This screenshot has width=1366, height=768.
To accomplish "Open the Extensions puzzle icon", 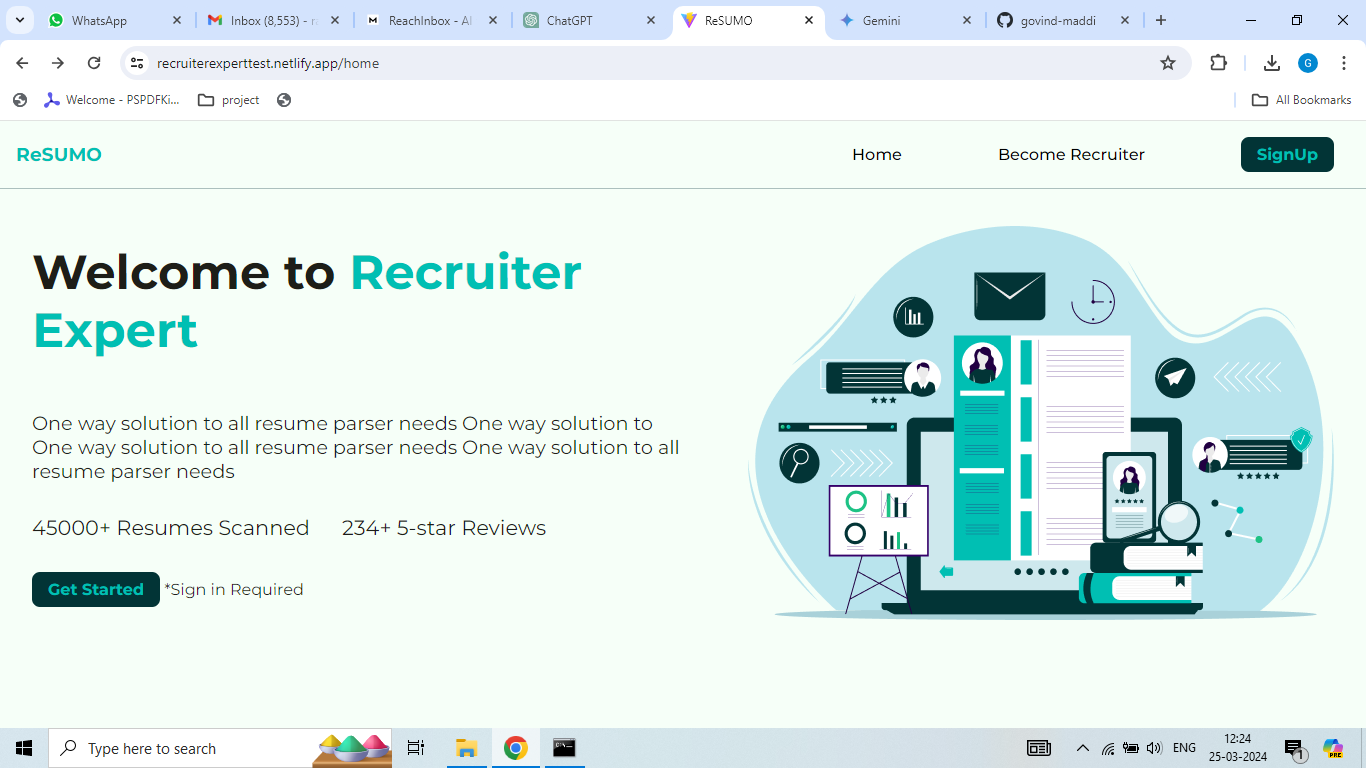I will [x=1218, y=63].
